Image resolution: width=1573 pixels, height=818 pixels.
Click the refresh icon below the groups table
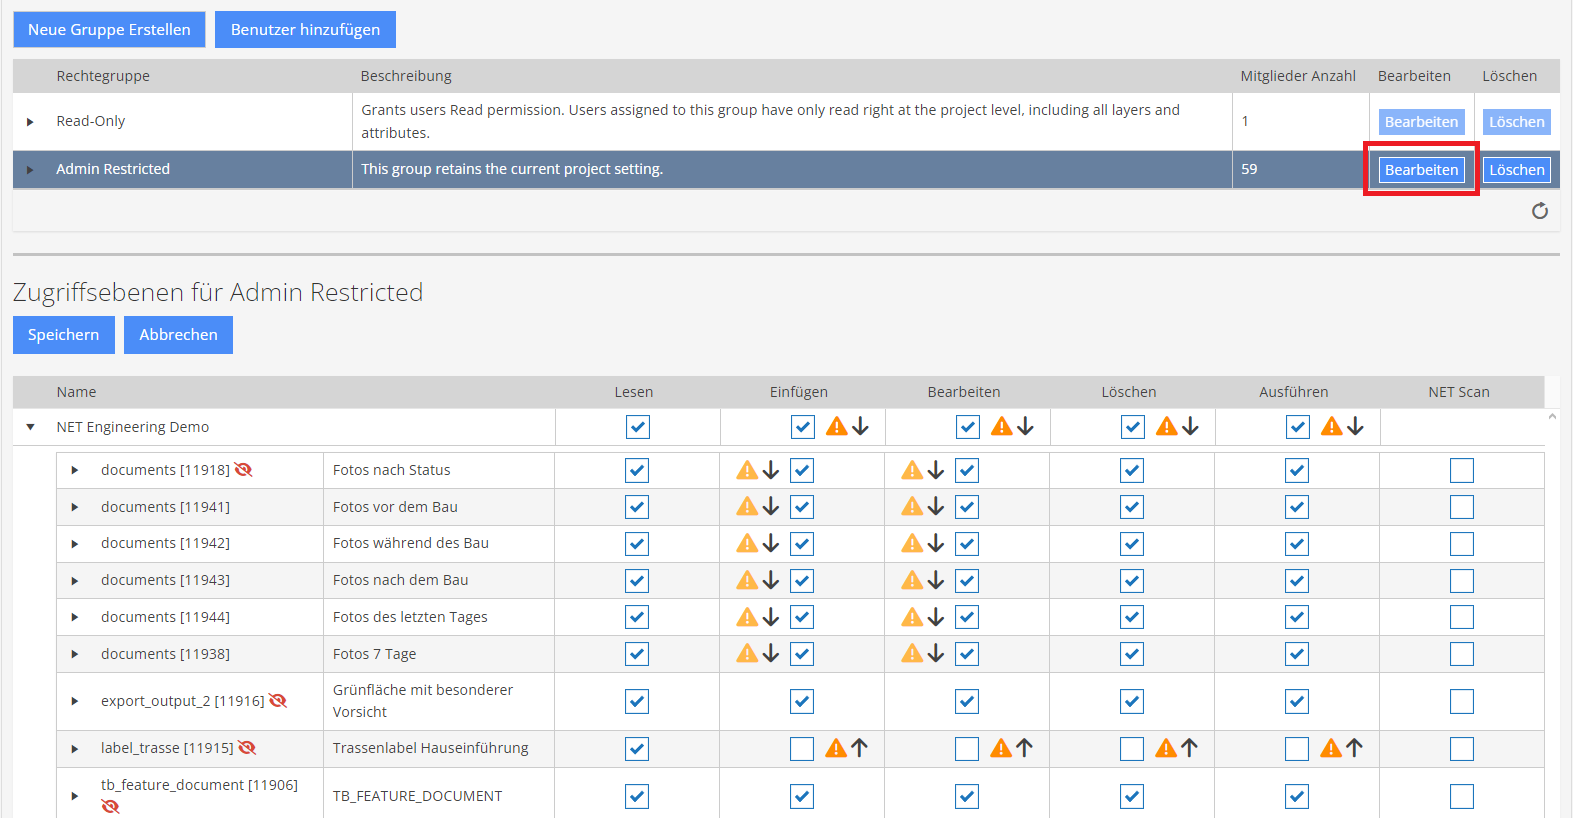pyautogui.click(x=1540, y=210)
